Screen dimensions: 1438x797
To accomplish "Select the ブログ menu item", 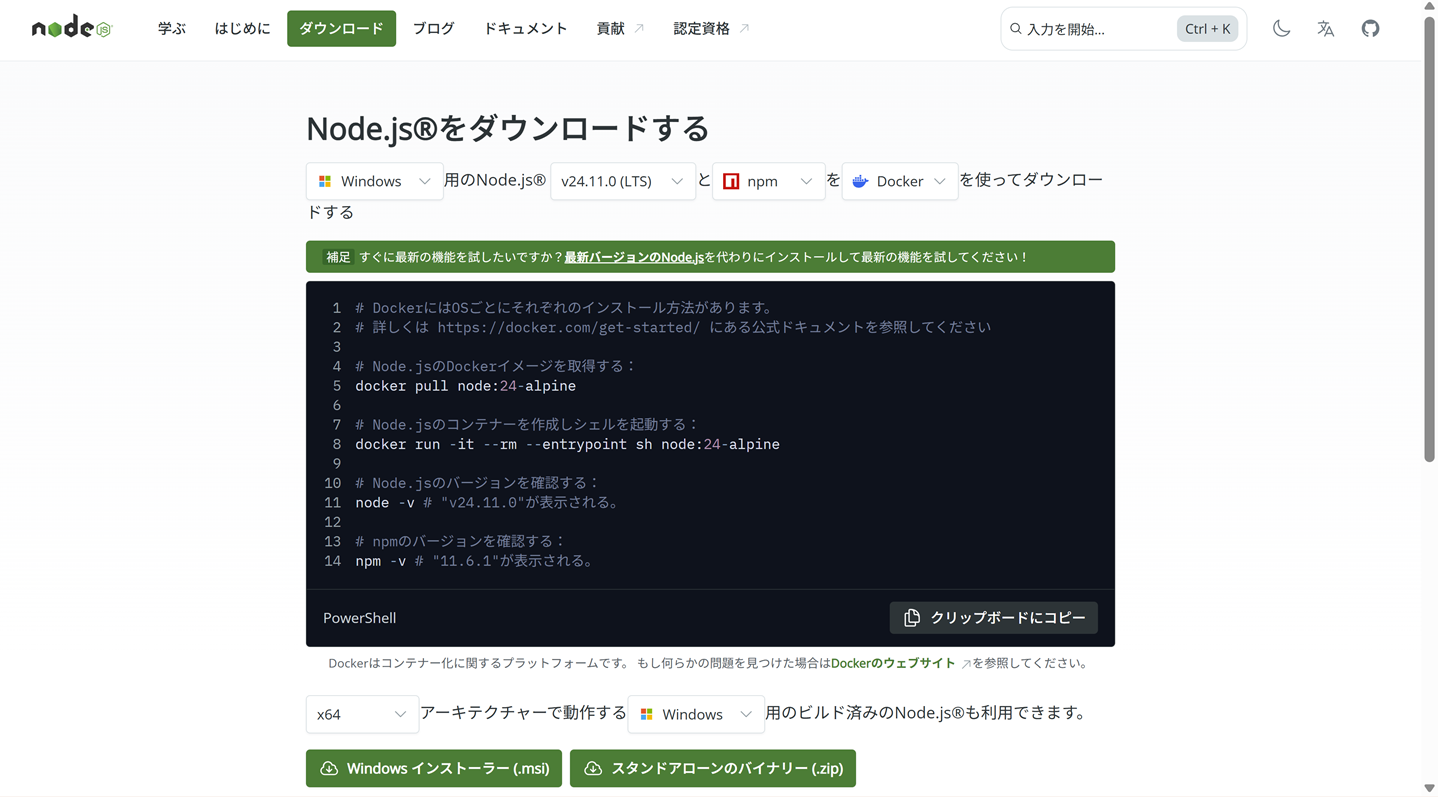I will point(433,28).
